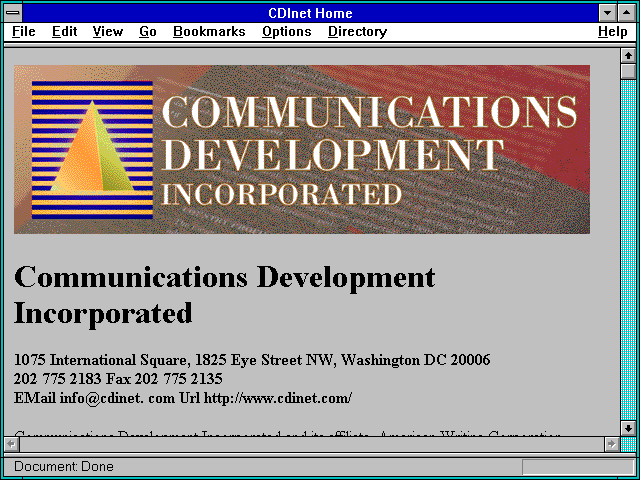Click the status bar progress indicator box
This screenshot has width=640, height=480.
click(578, 467)
